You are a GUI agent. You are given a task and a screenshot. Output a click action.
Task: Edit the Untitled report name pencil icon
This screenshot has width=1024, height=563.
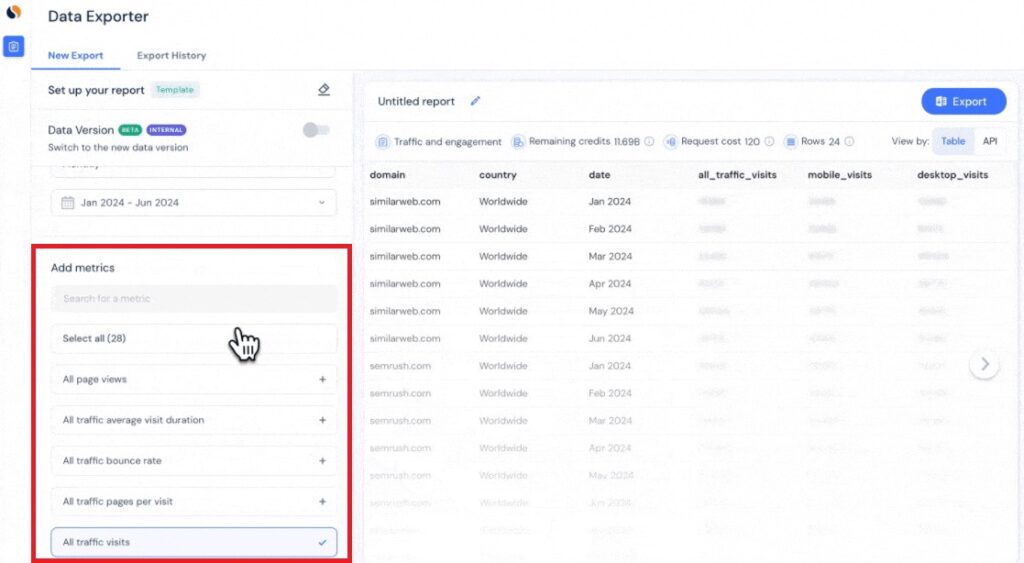[475, 101]
